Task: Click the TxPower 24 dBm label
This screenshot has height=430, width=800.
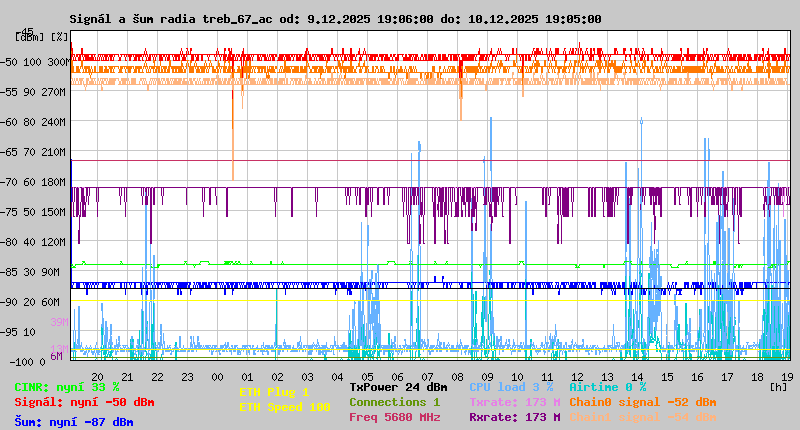Action: (x=398, y=387)
